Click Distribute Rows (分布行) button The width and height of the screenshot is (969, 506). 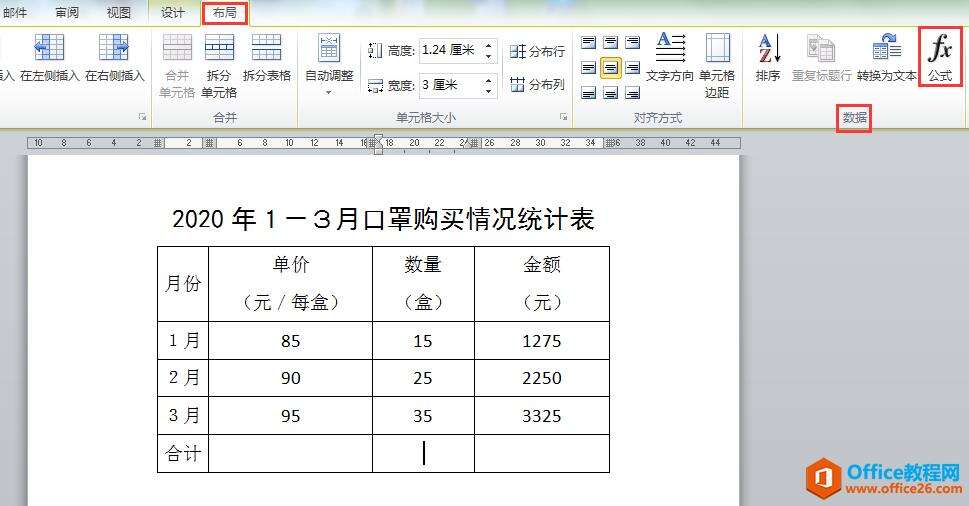(x=537, y=51)
